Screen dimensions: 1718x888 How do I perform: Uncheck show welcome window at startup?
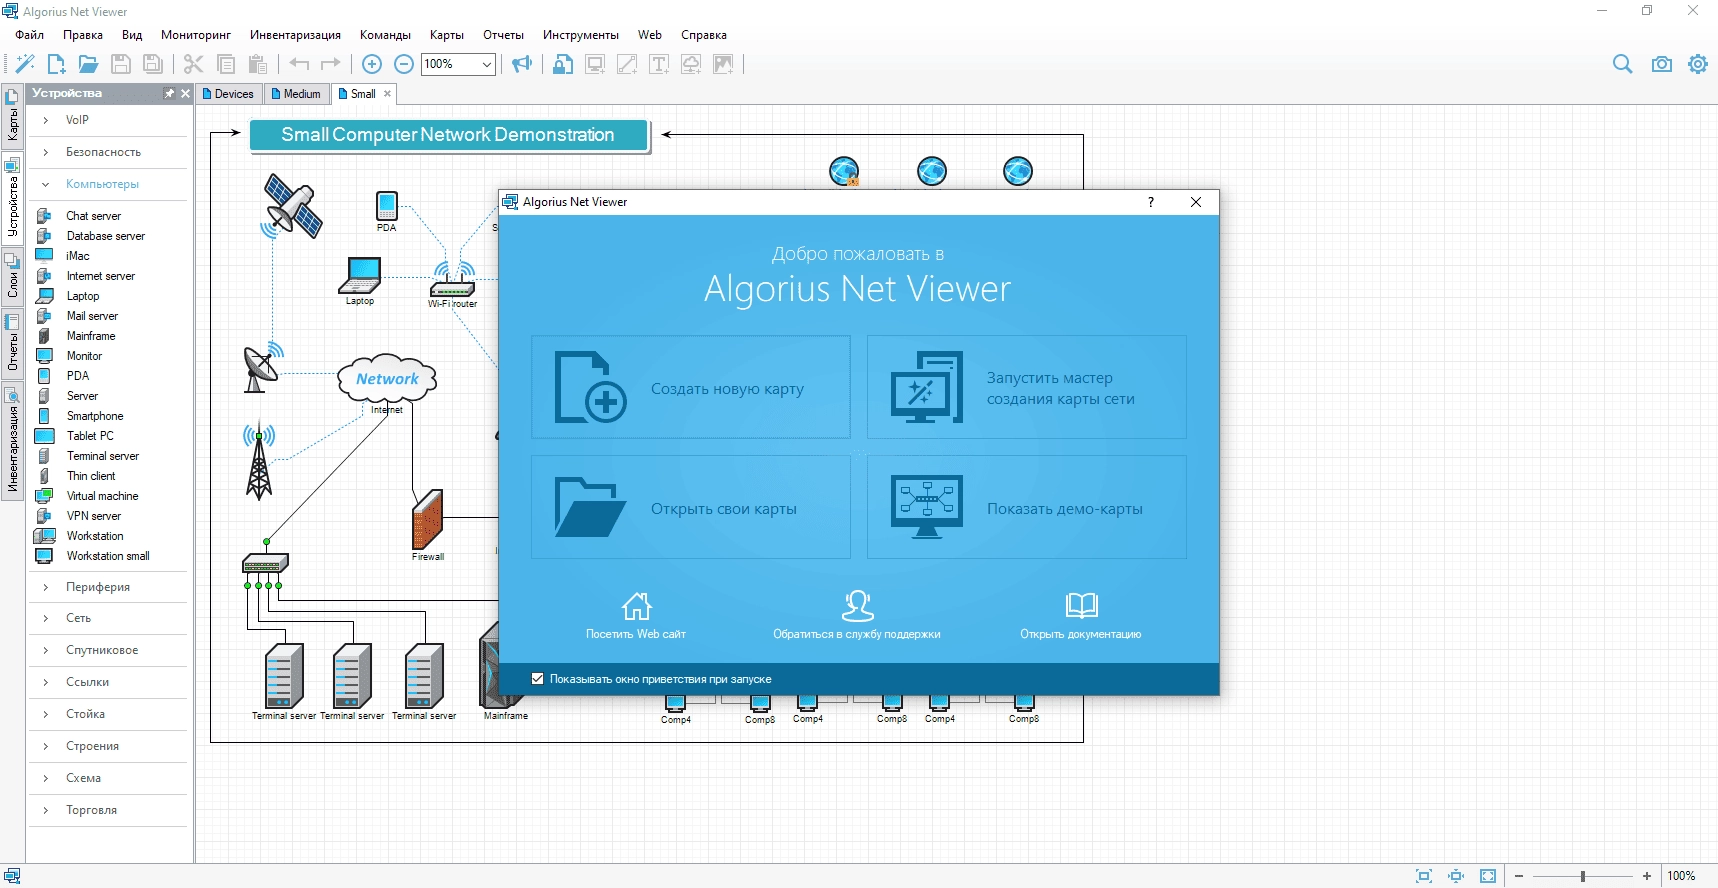537,679
